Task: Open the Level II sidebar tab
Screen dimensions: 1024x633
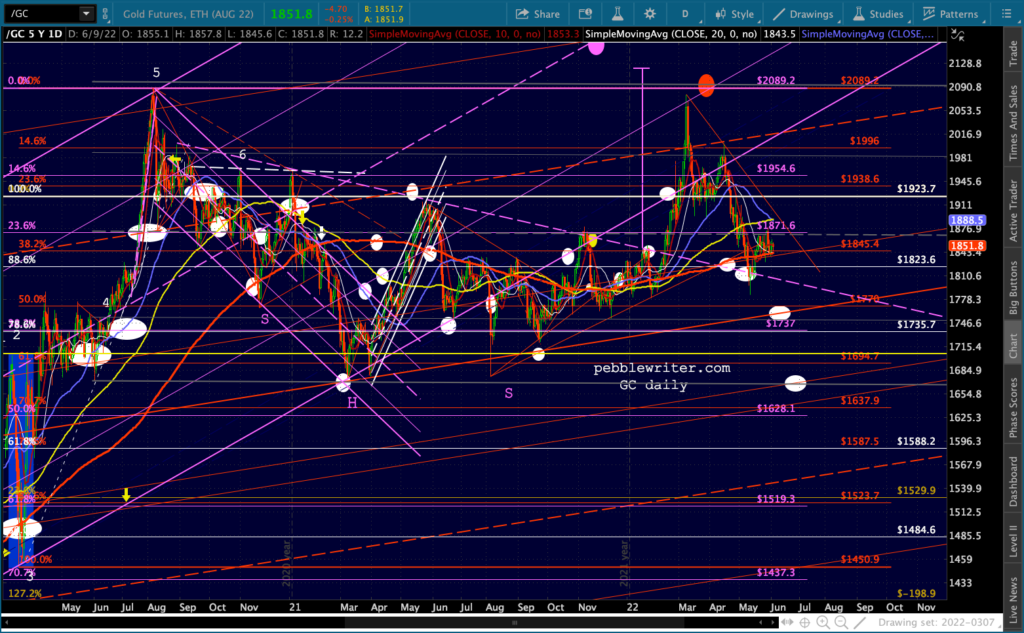Action: click(1013, 542)
